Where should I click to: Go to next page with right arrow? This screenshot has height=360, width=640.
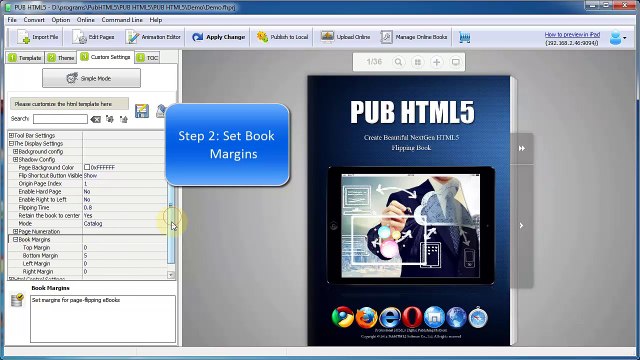(x=522, y=225)
